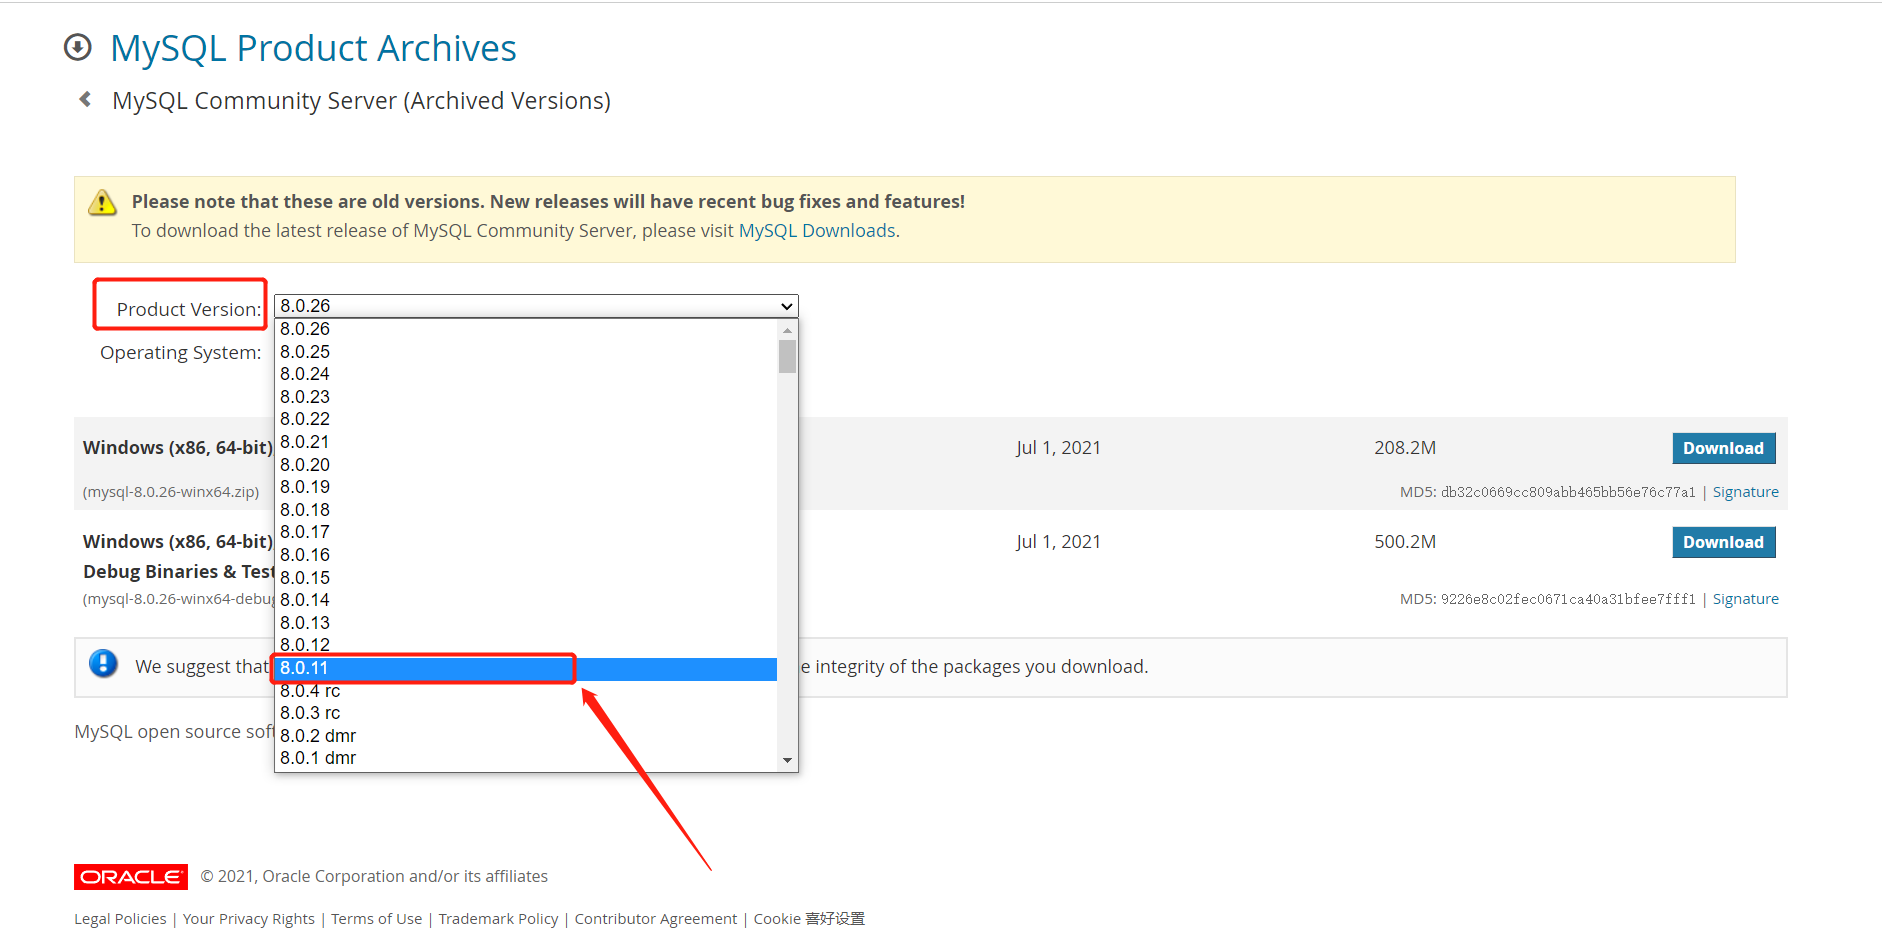Open Trademark Policy footer link
This screenshot has width=1882, height=942.
[498, 919]
